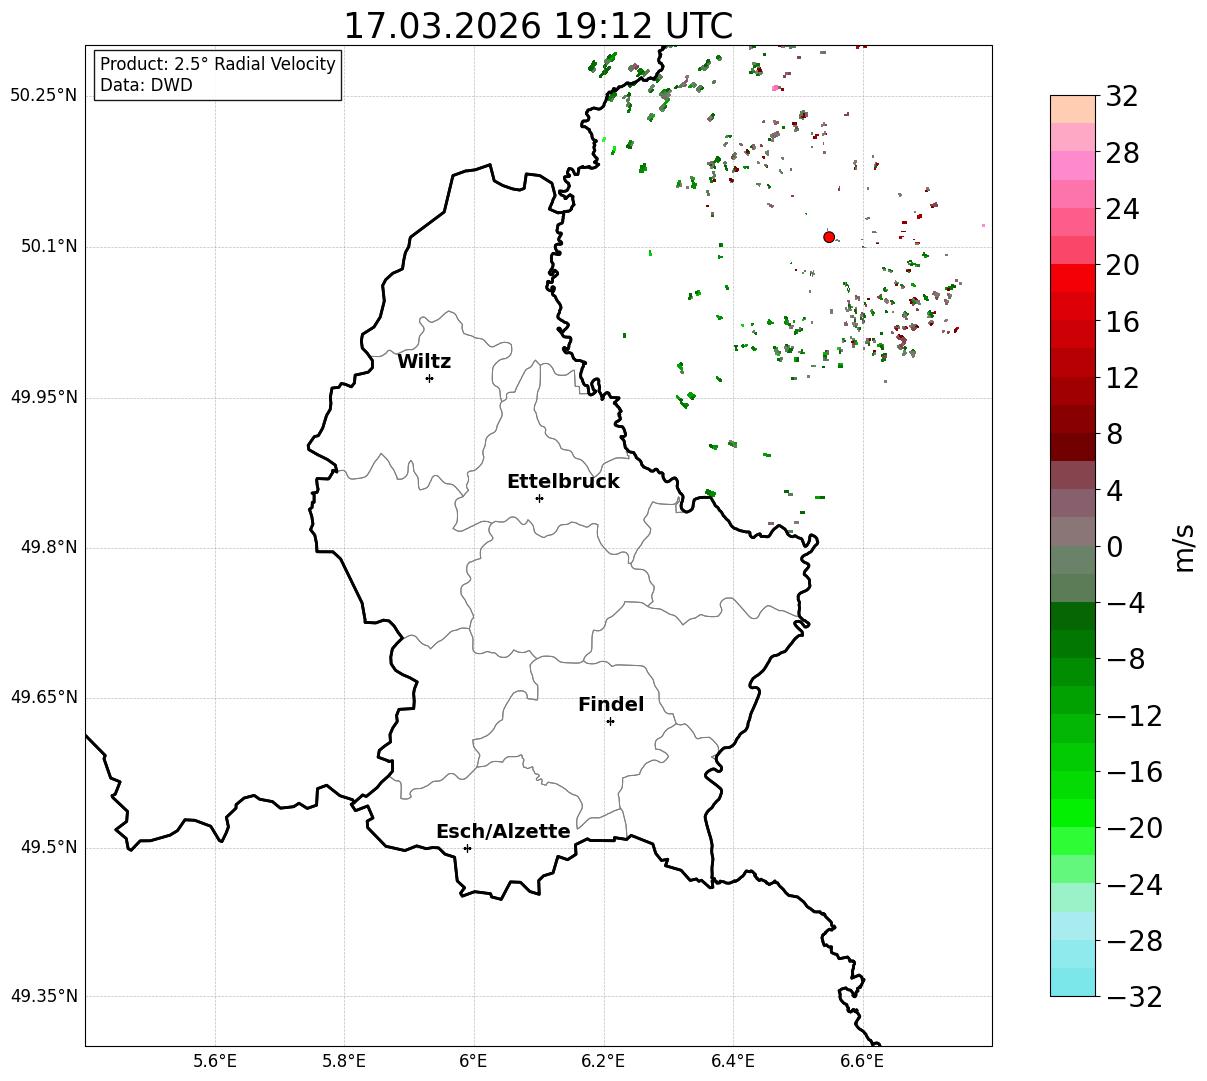Click the 49.5°N latitude label
Image resolution: width=1207 pixels, height=1081 pixels.
(49, 848)
